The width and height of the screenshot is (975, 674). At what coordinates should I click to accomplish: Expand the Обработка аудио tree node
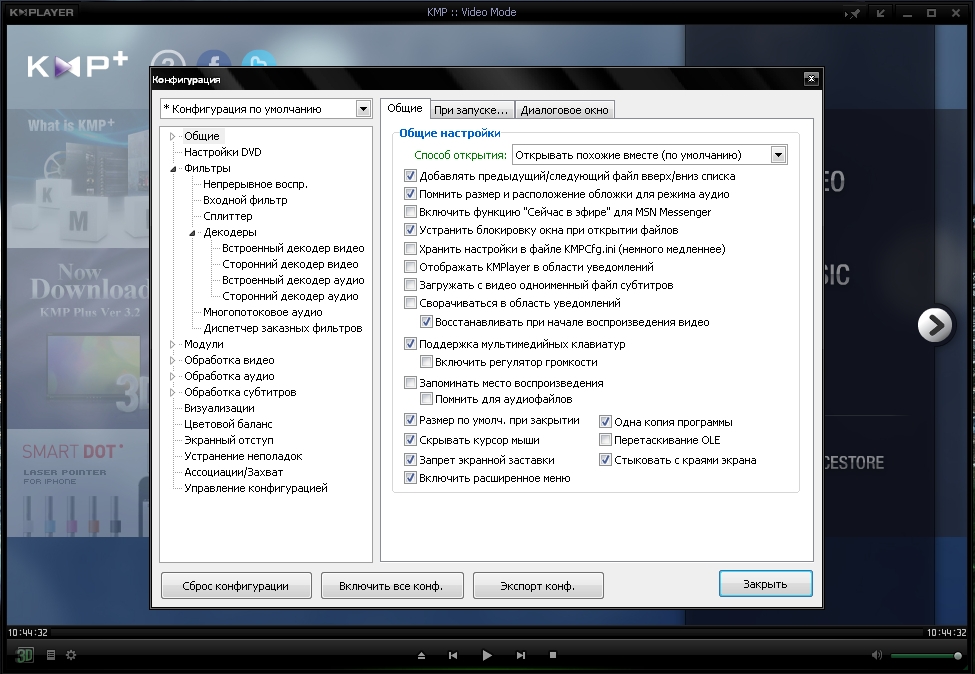point(172,376)
